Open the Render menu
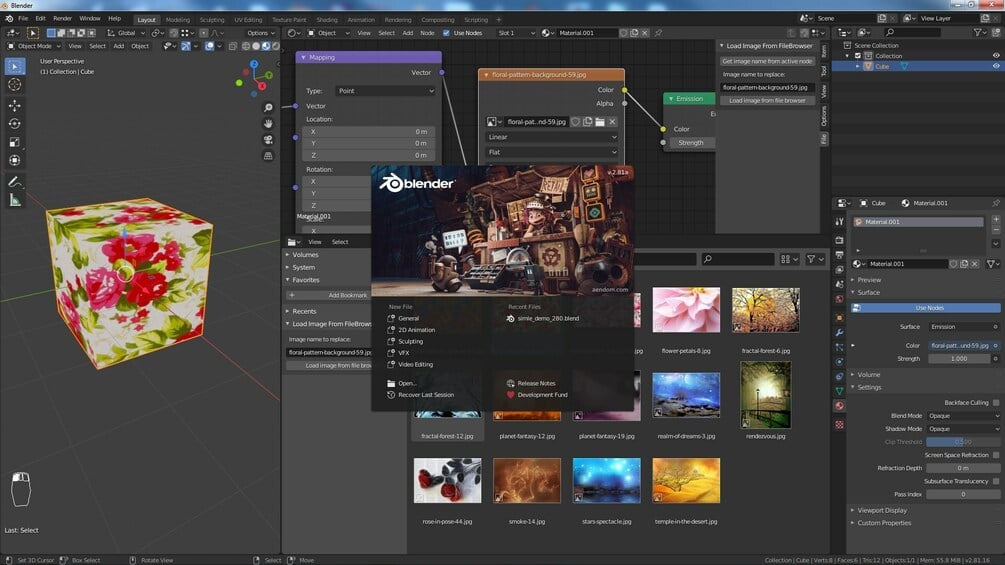 coord(62,19)
